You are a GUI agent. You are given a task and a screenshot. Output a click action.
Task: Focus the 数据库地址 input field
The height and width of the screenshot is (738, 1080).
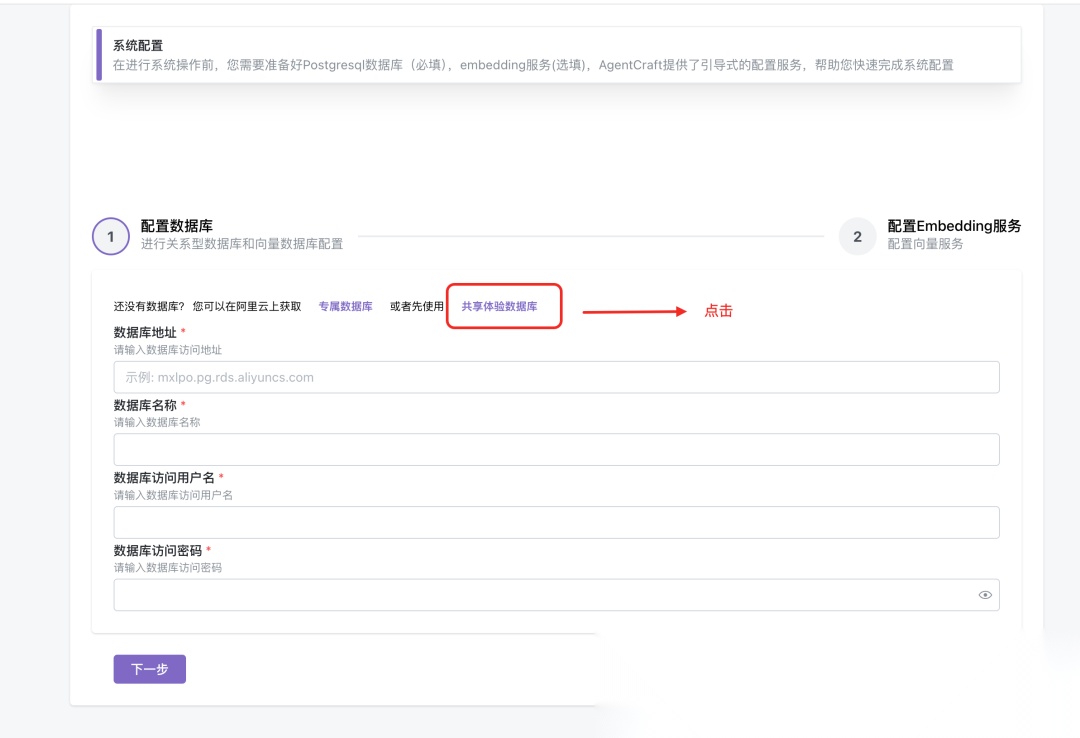click(x=557, y=378)
